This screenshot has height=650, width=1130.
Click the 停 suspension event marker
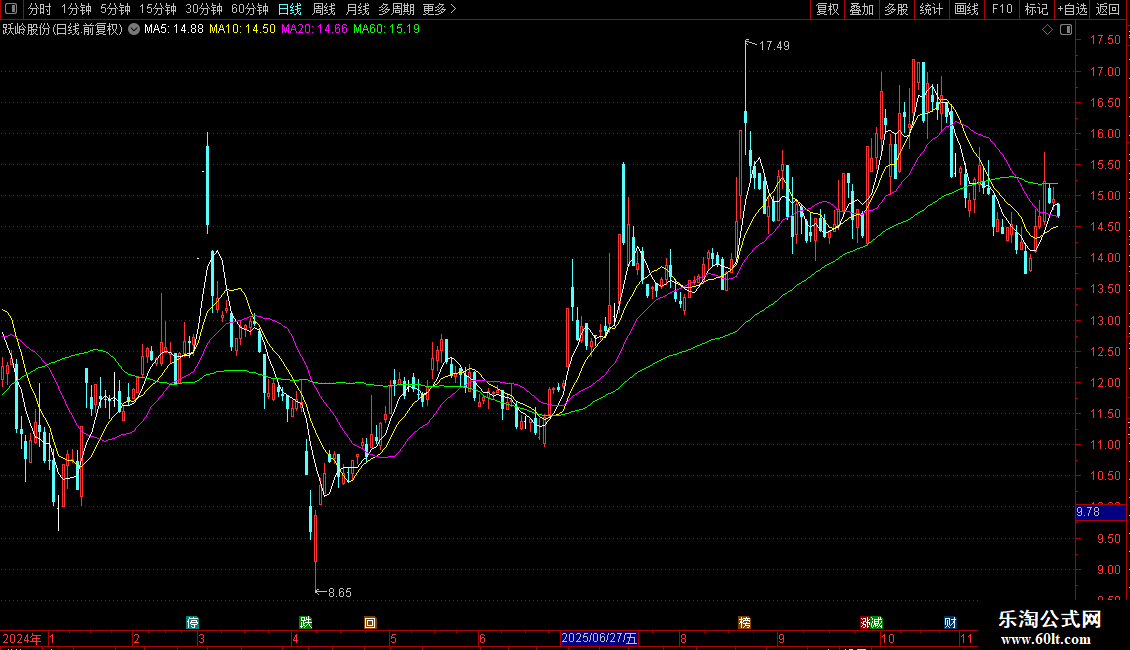pos(192,623)
